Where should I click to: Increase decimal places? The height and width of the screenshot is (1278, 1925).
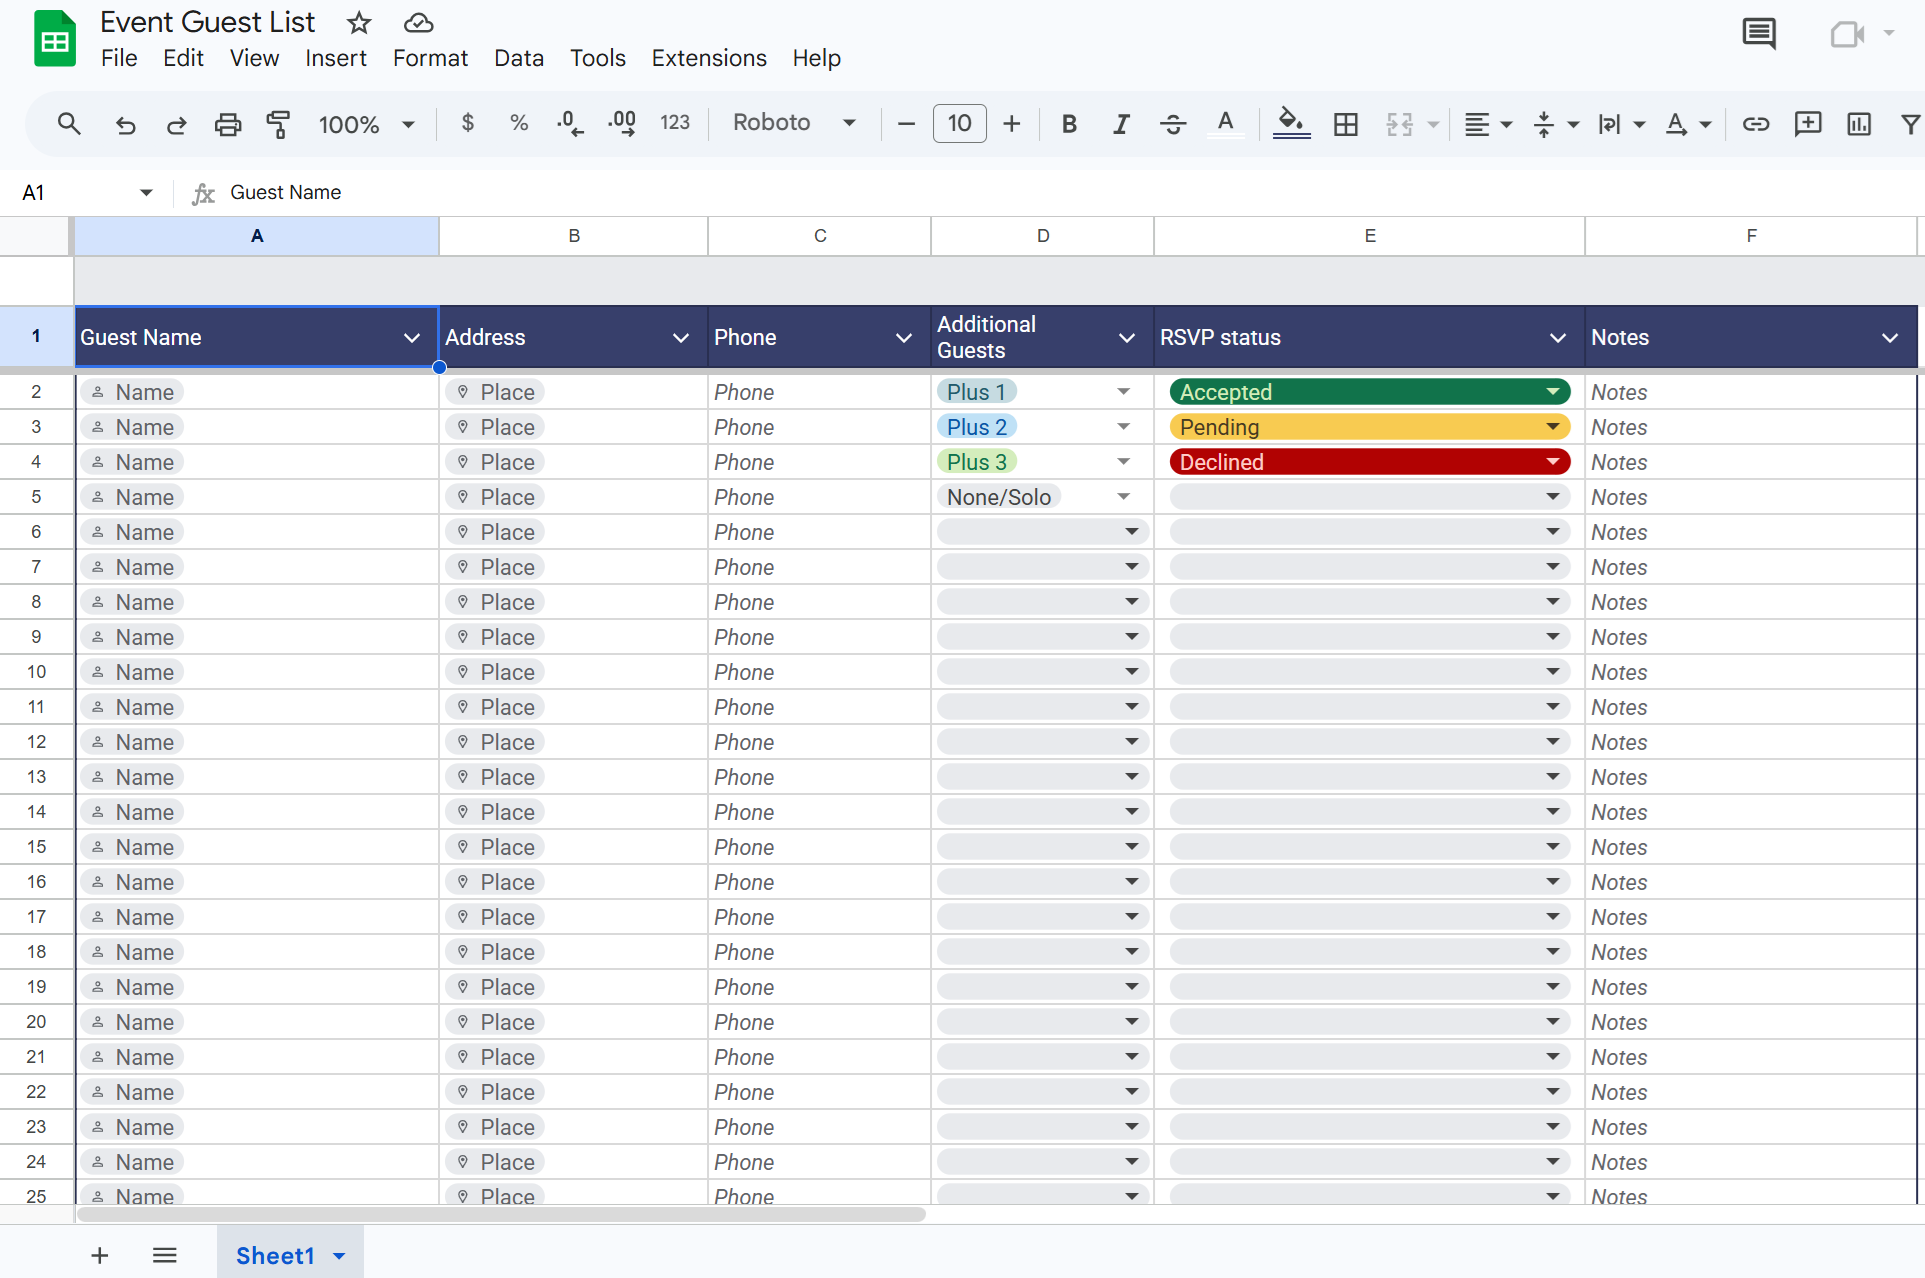(x=622, y=123)
